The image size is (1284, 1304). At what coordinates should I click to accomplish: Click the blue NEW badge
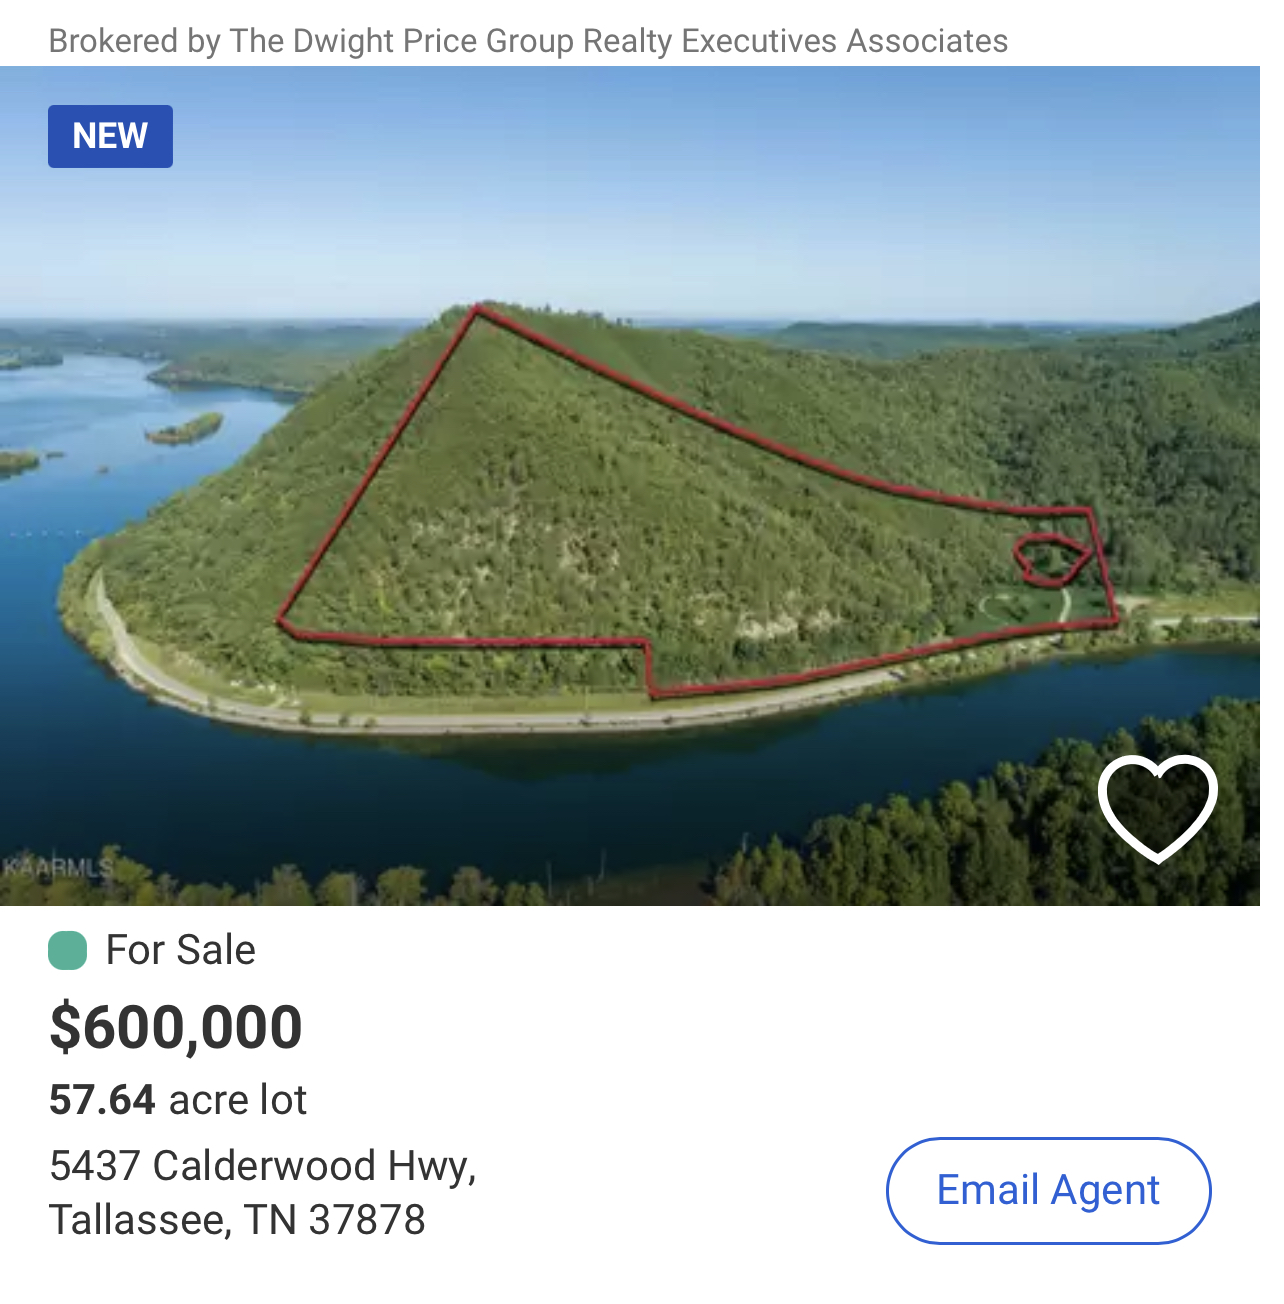110,136
